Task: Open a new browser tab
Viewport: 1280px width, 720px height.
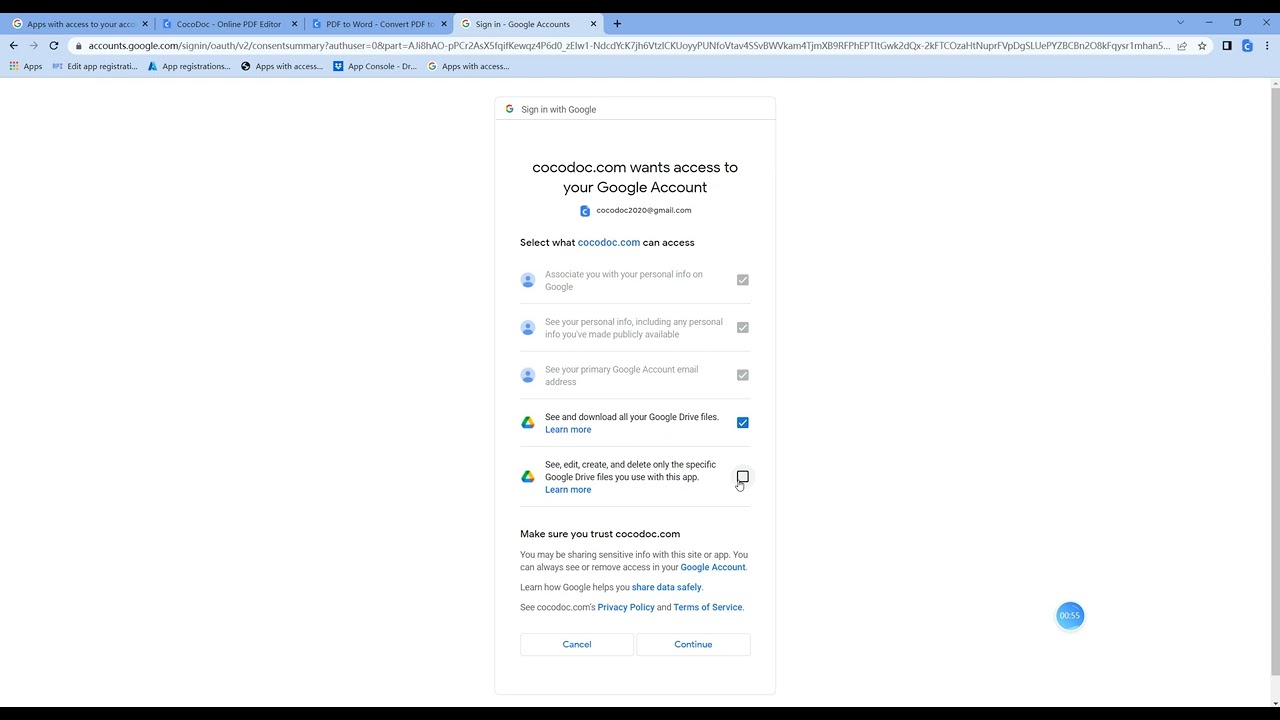Action: [x=617, y=23]
